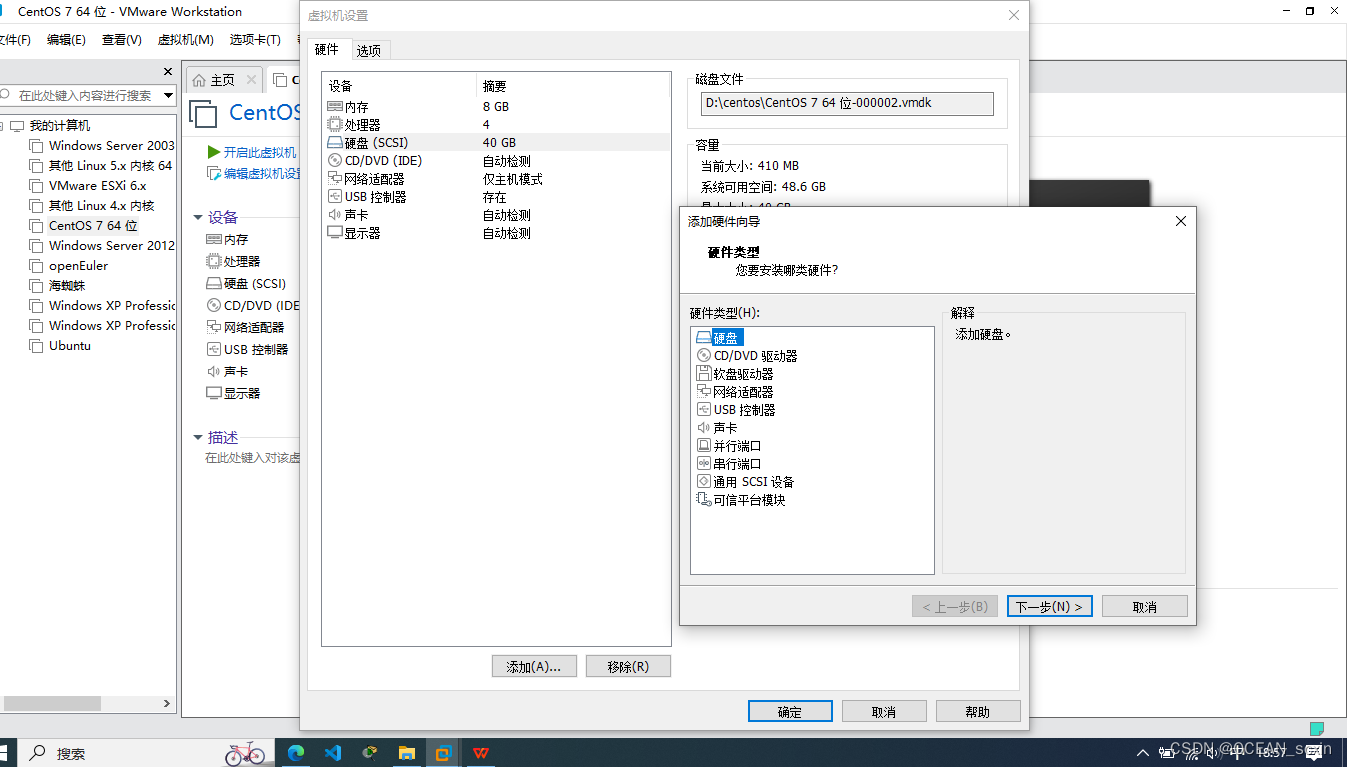The height and width of the screenshot is (767, 1347).
Task: Open the library search dropdown arrow
Action: click(x=168, y=95)
